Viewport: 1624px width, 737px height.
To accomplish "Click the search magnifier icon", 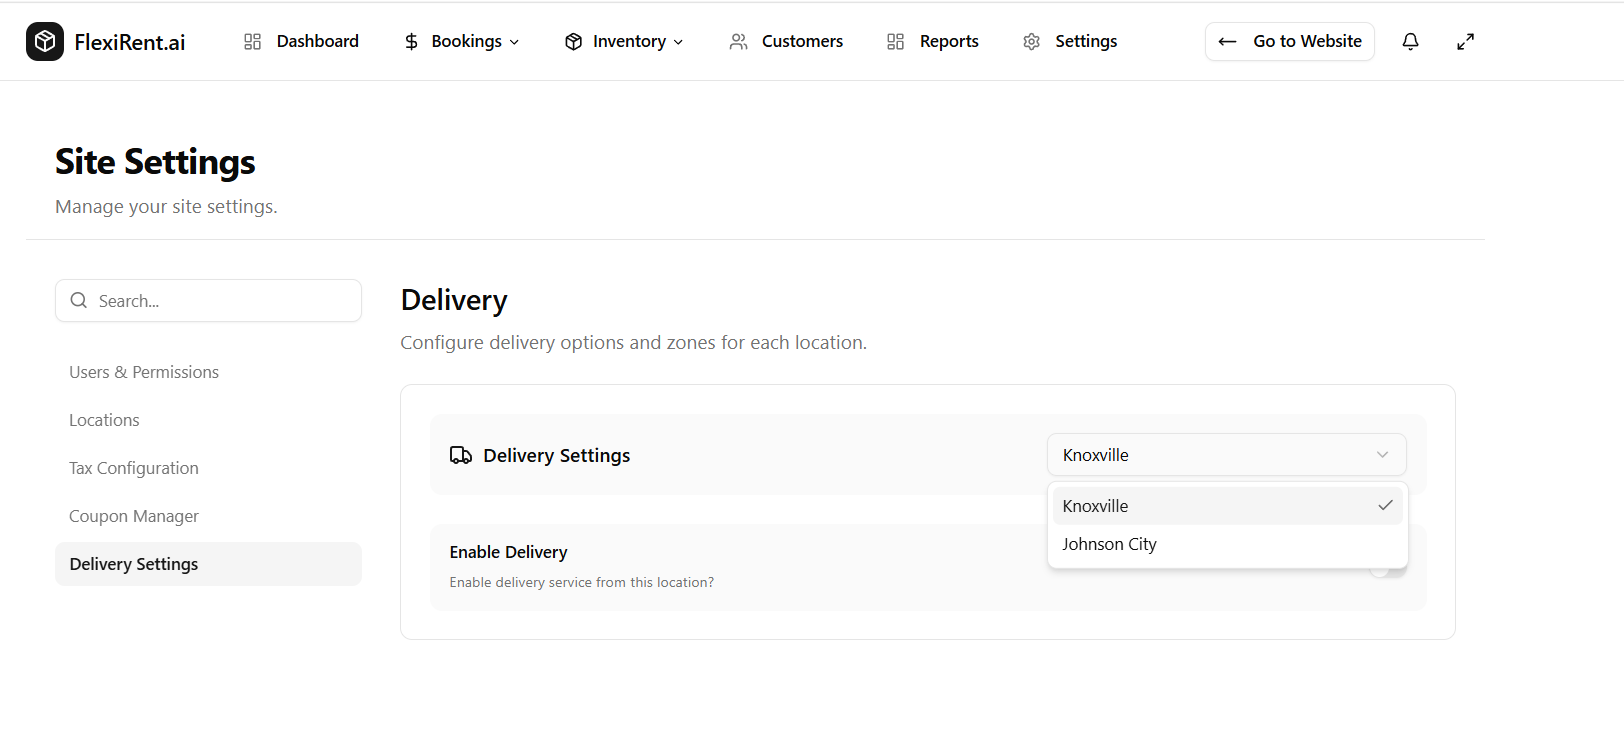I will click(x=79, y=300).
